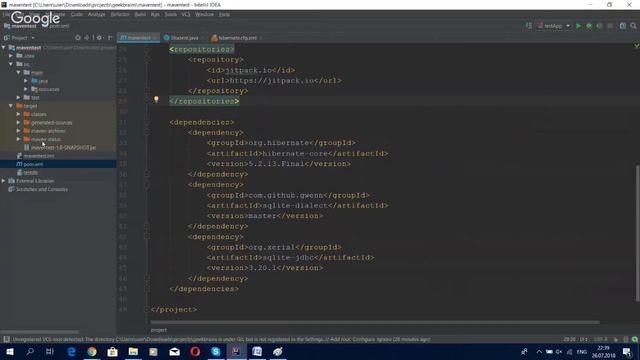Open the Window menu
Image resolution: width=640 pixels, height=360 pixels.
(204, 14)
